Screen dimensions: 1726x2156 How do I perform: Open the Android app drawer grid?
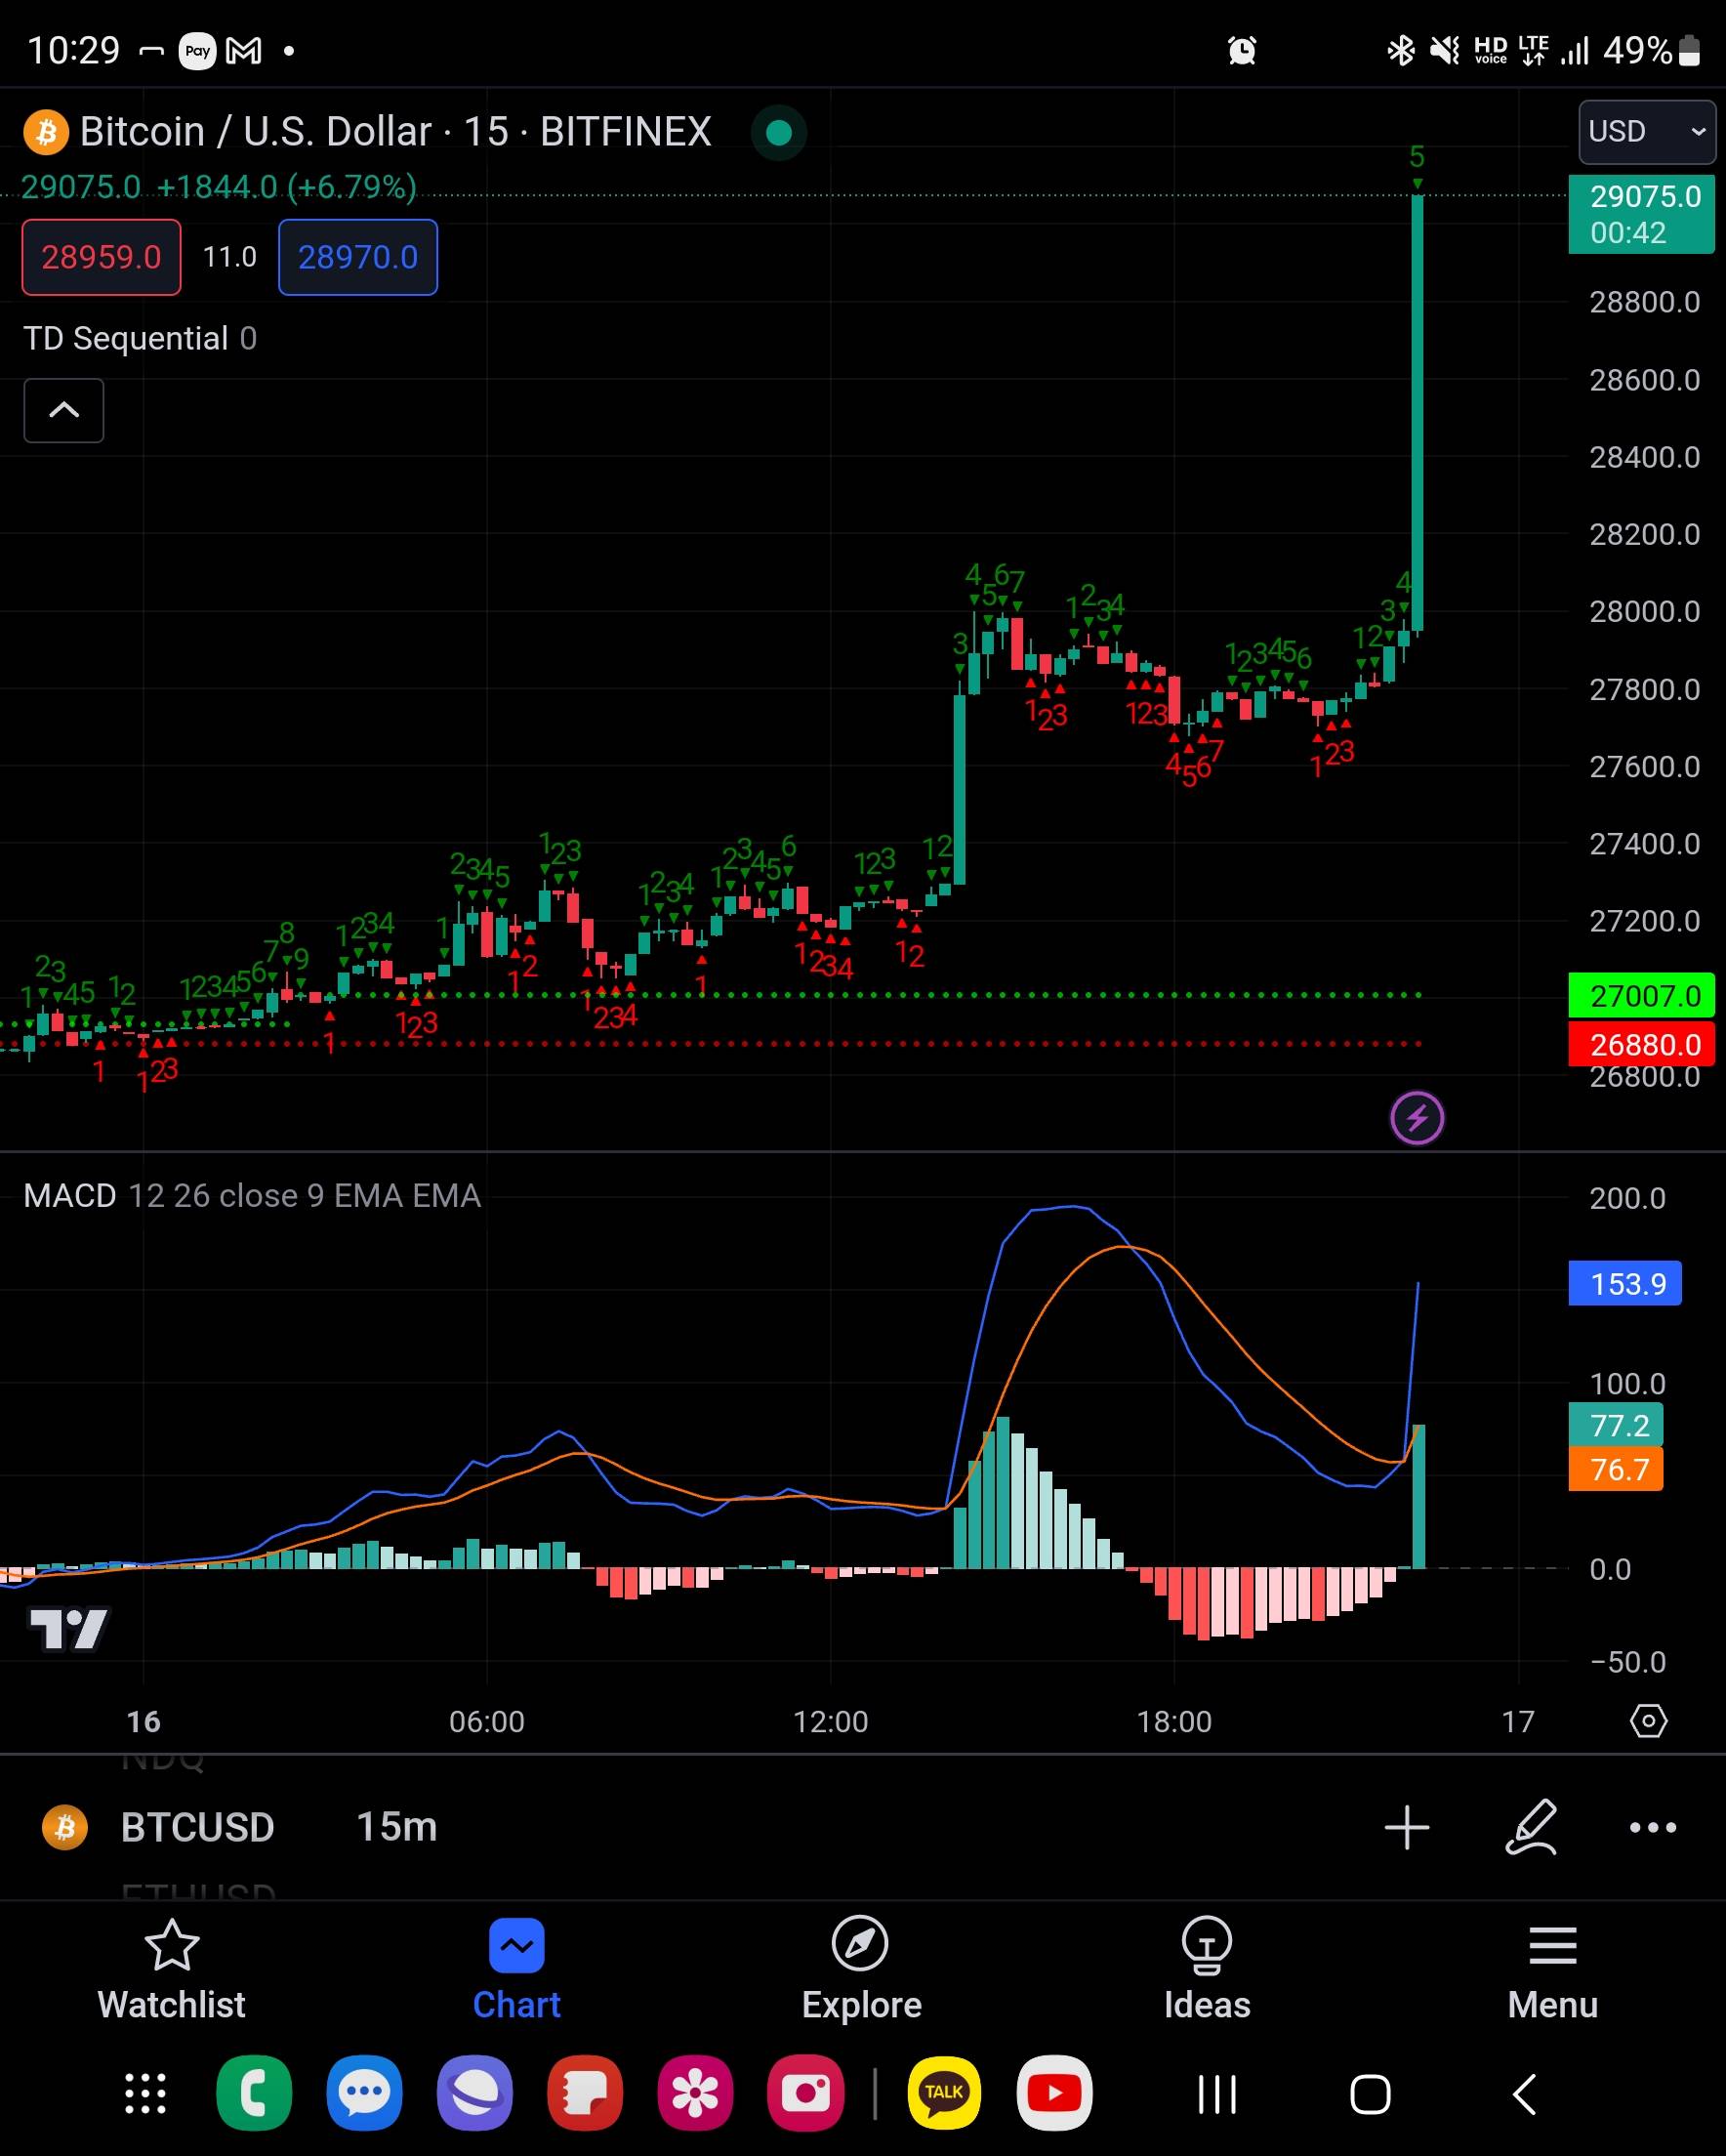tap(145, 2093)
